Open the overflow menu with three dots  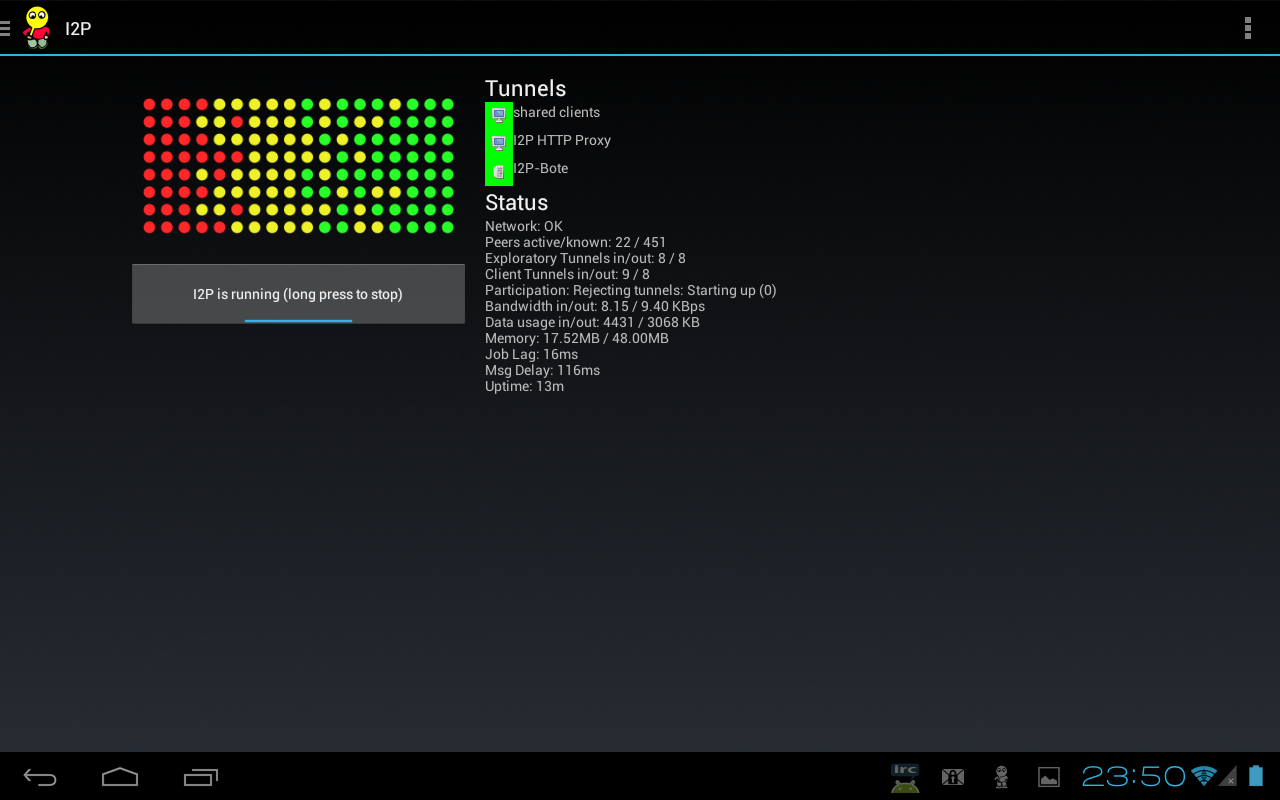pos(1247,28)
